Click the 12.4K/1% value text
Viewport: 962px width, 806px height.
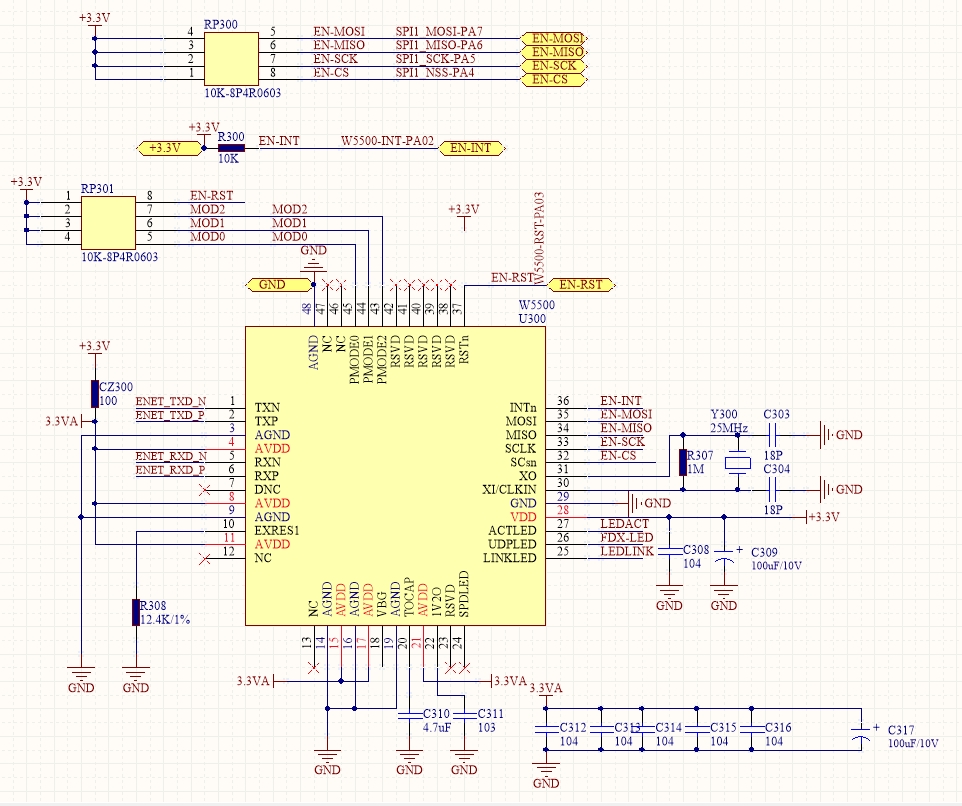tap(165, 620)
